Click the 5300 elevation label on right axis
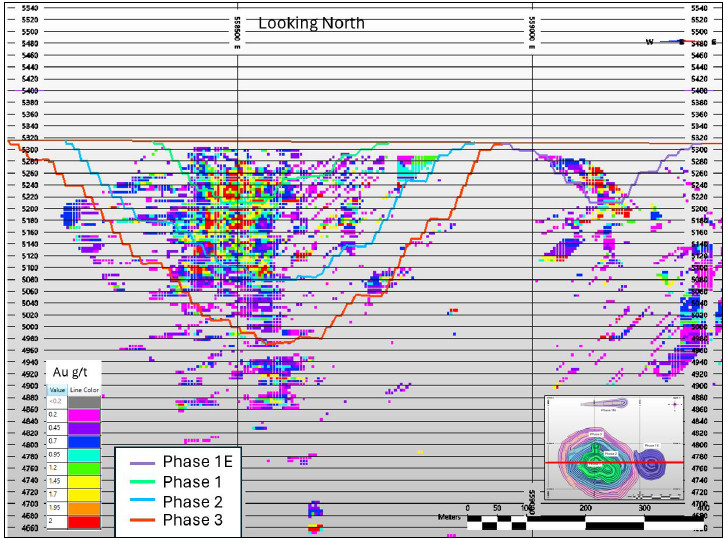 tap(700, 150)
